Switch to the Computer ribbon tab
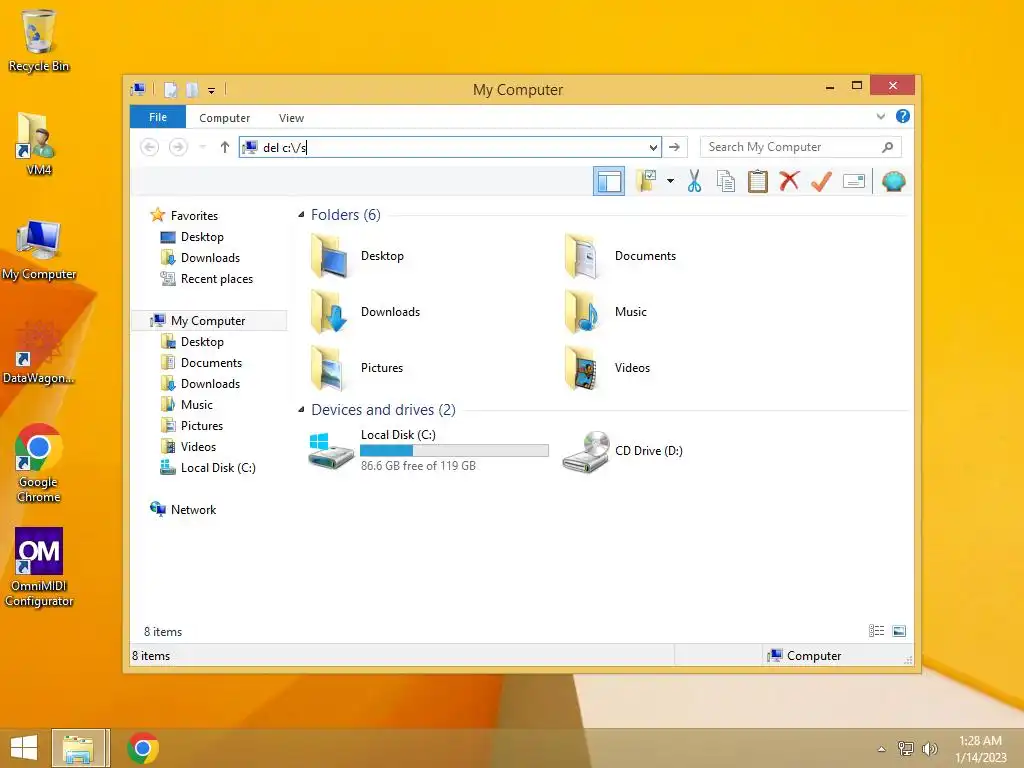This screenshot has height=768, width=1024. point(225,118)
